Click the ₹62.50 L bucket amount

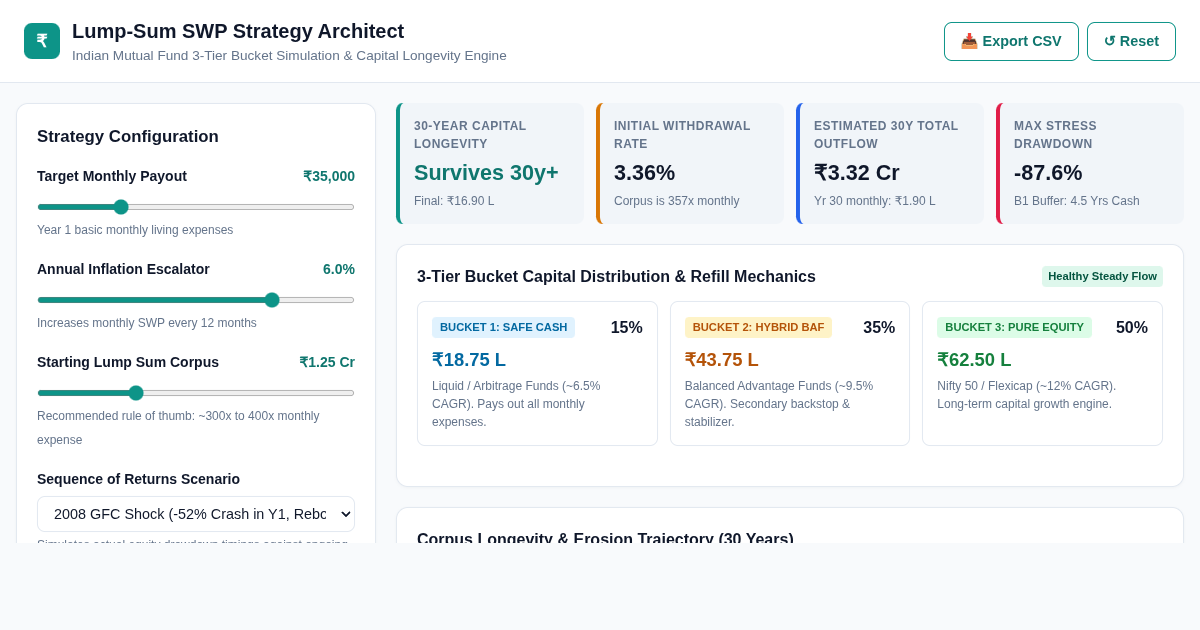[974, 360]
